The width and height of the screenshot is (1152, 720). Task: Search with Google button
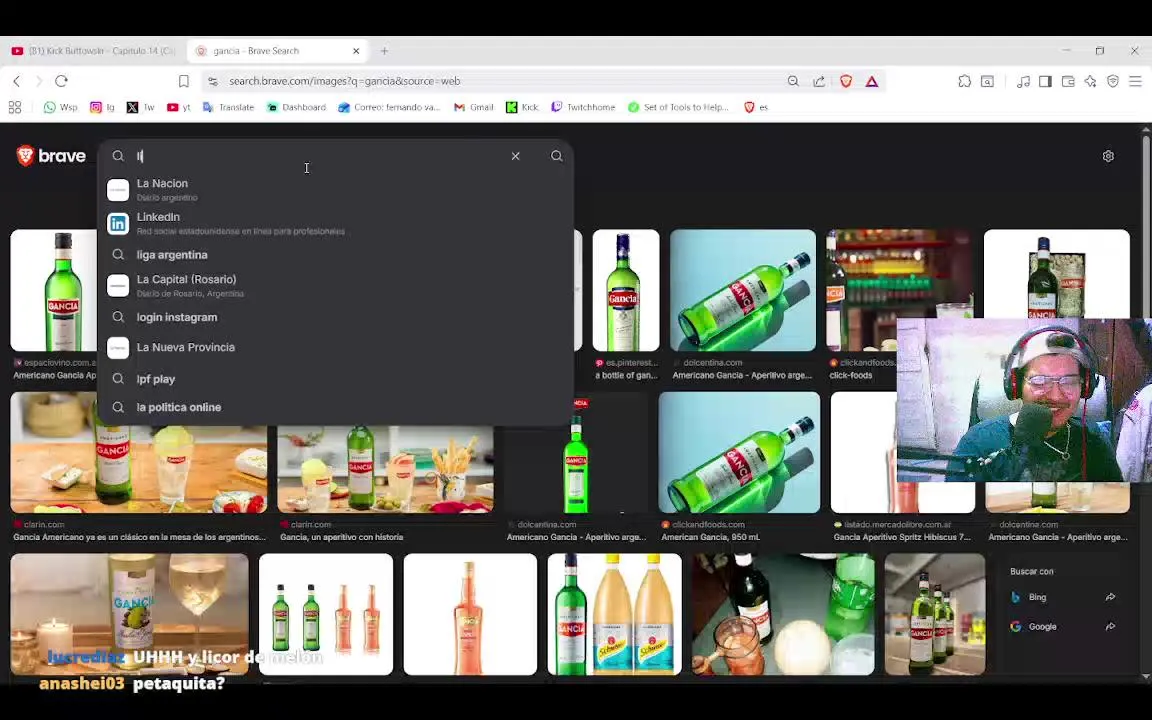1063,627
